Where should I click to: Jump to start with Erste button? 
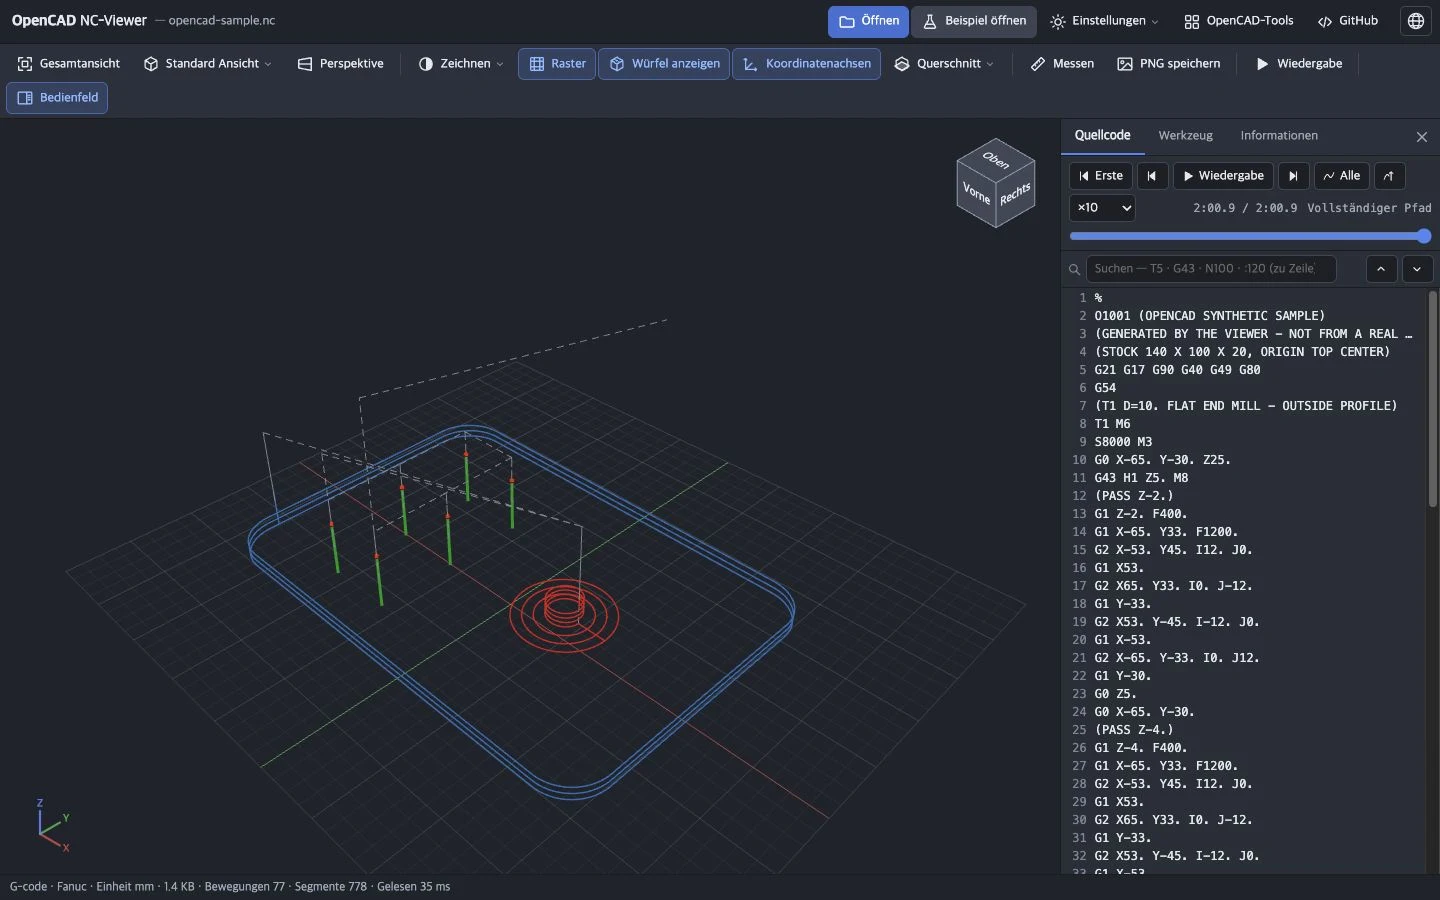(1101, 176)
